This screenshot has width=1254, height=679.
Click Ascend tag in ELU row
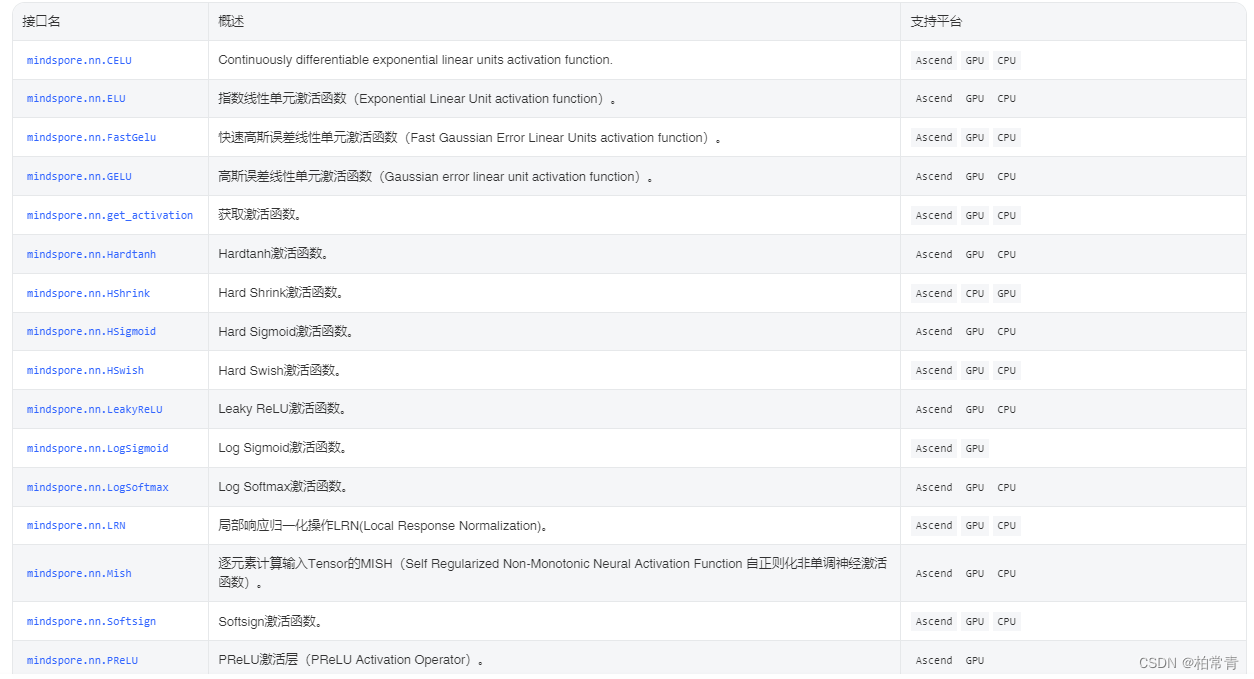pos(934,99)
